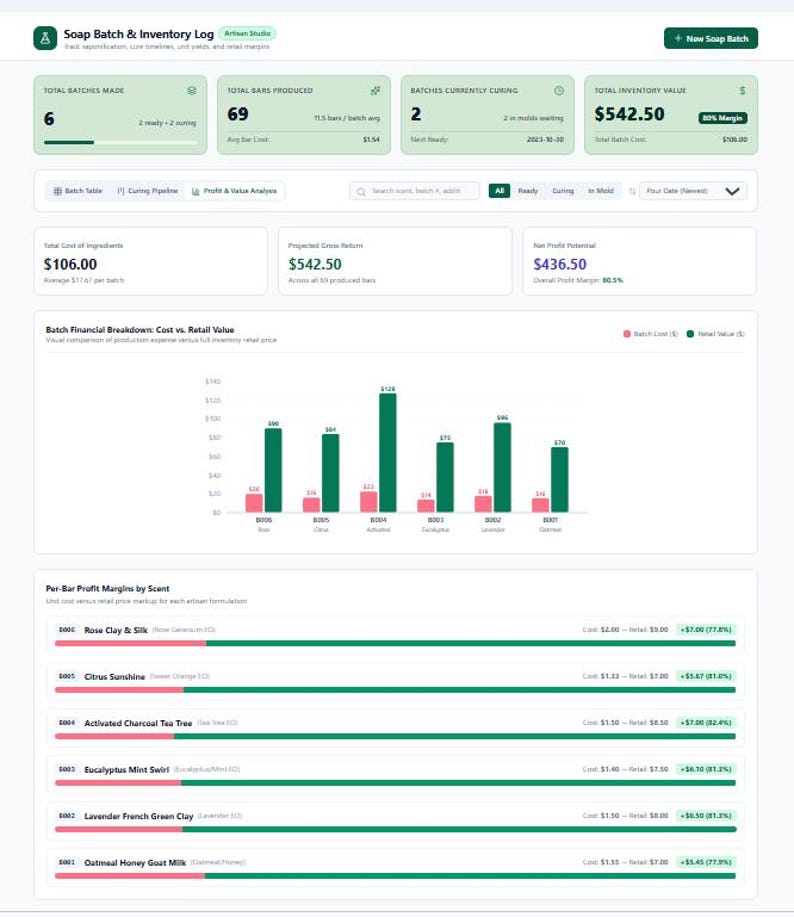Select the Lavender French Green Clay row
The height and width of the screenshot is (917, 794).
(395, 822)
